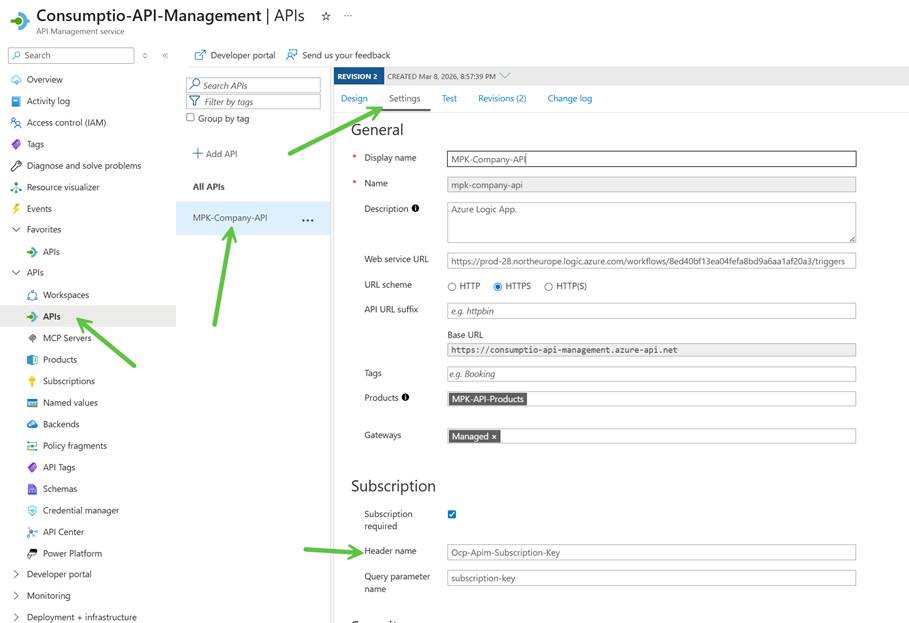
Task: Collapse the Favorites section in sidebar
Action: click(16, 230)
